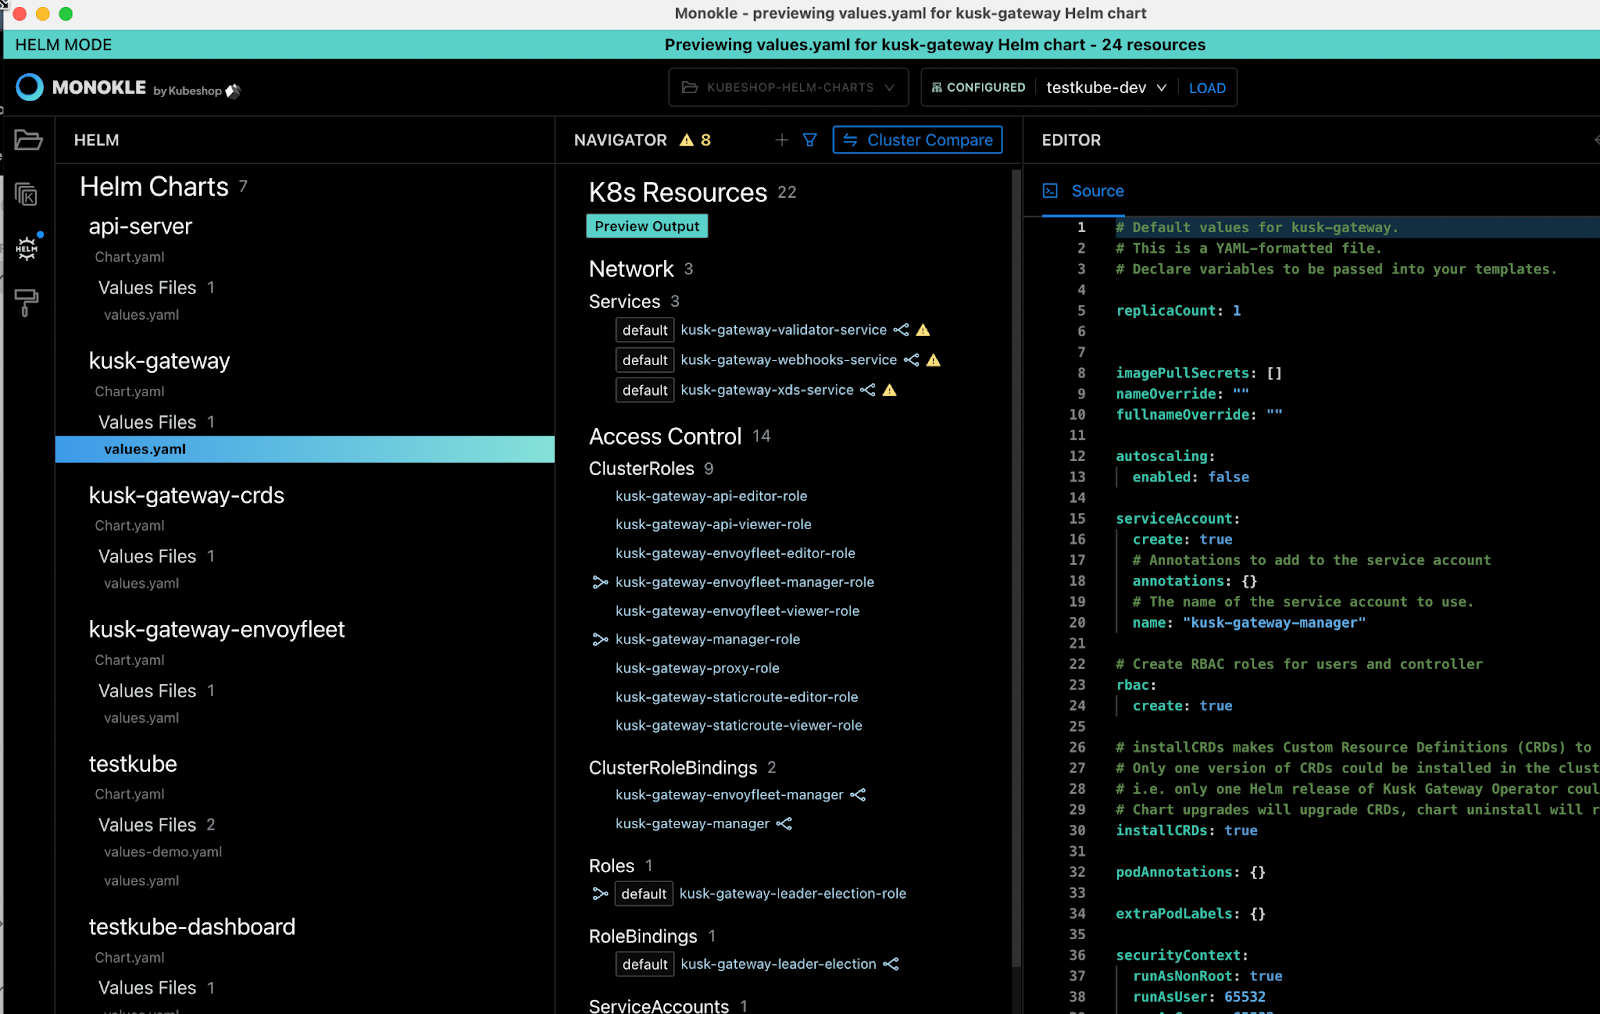This screenshot has height=1014, width=1600.
Task: Click incoming links icon of kusk-gateway-leader-election-role
Action: click(x=600, y=894)
